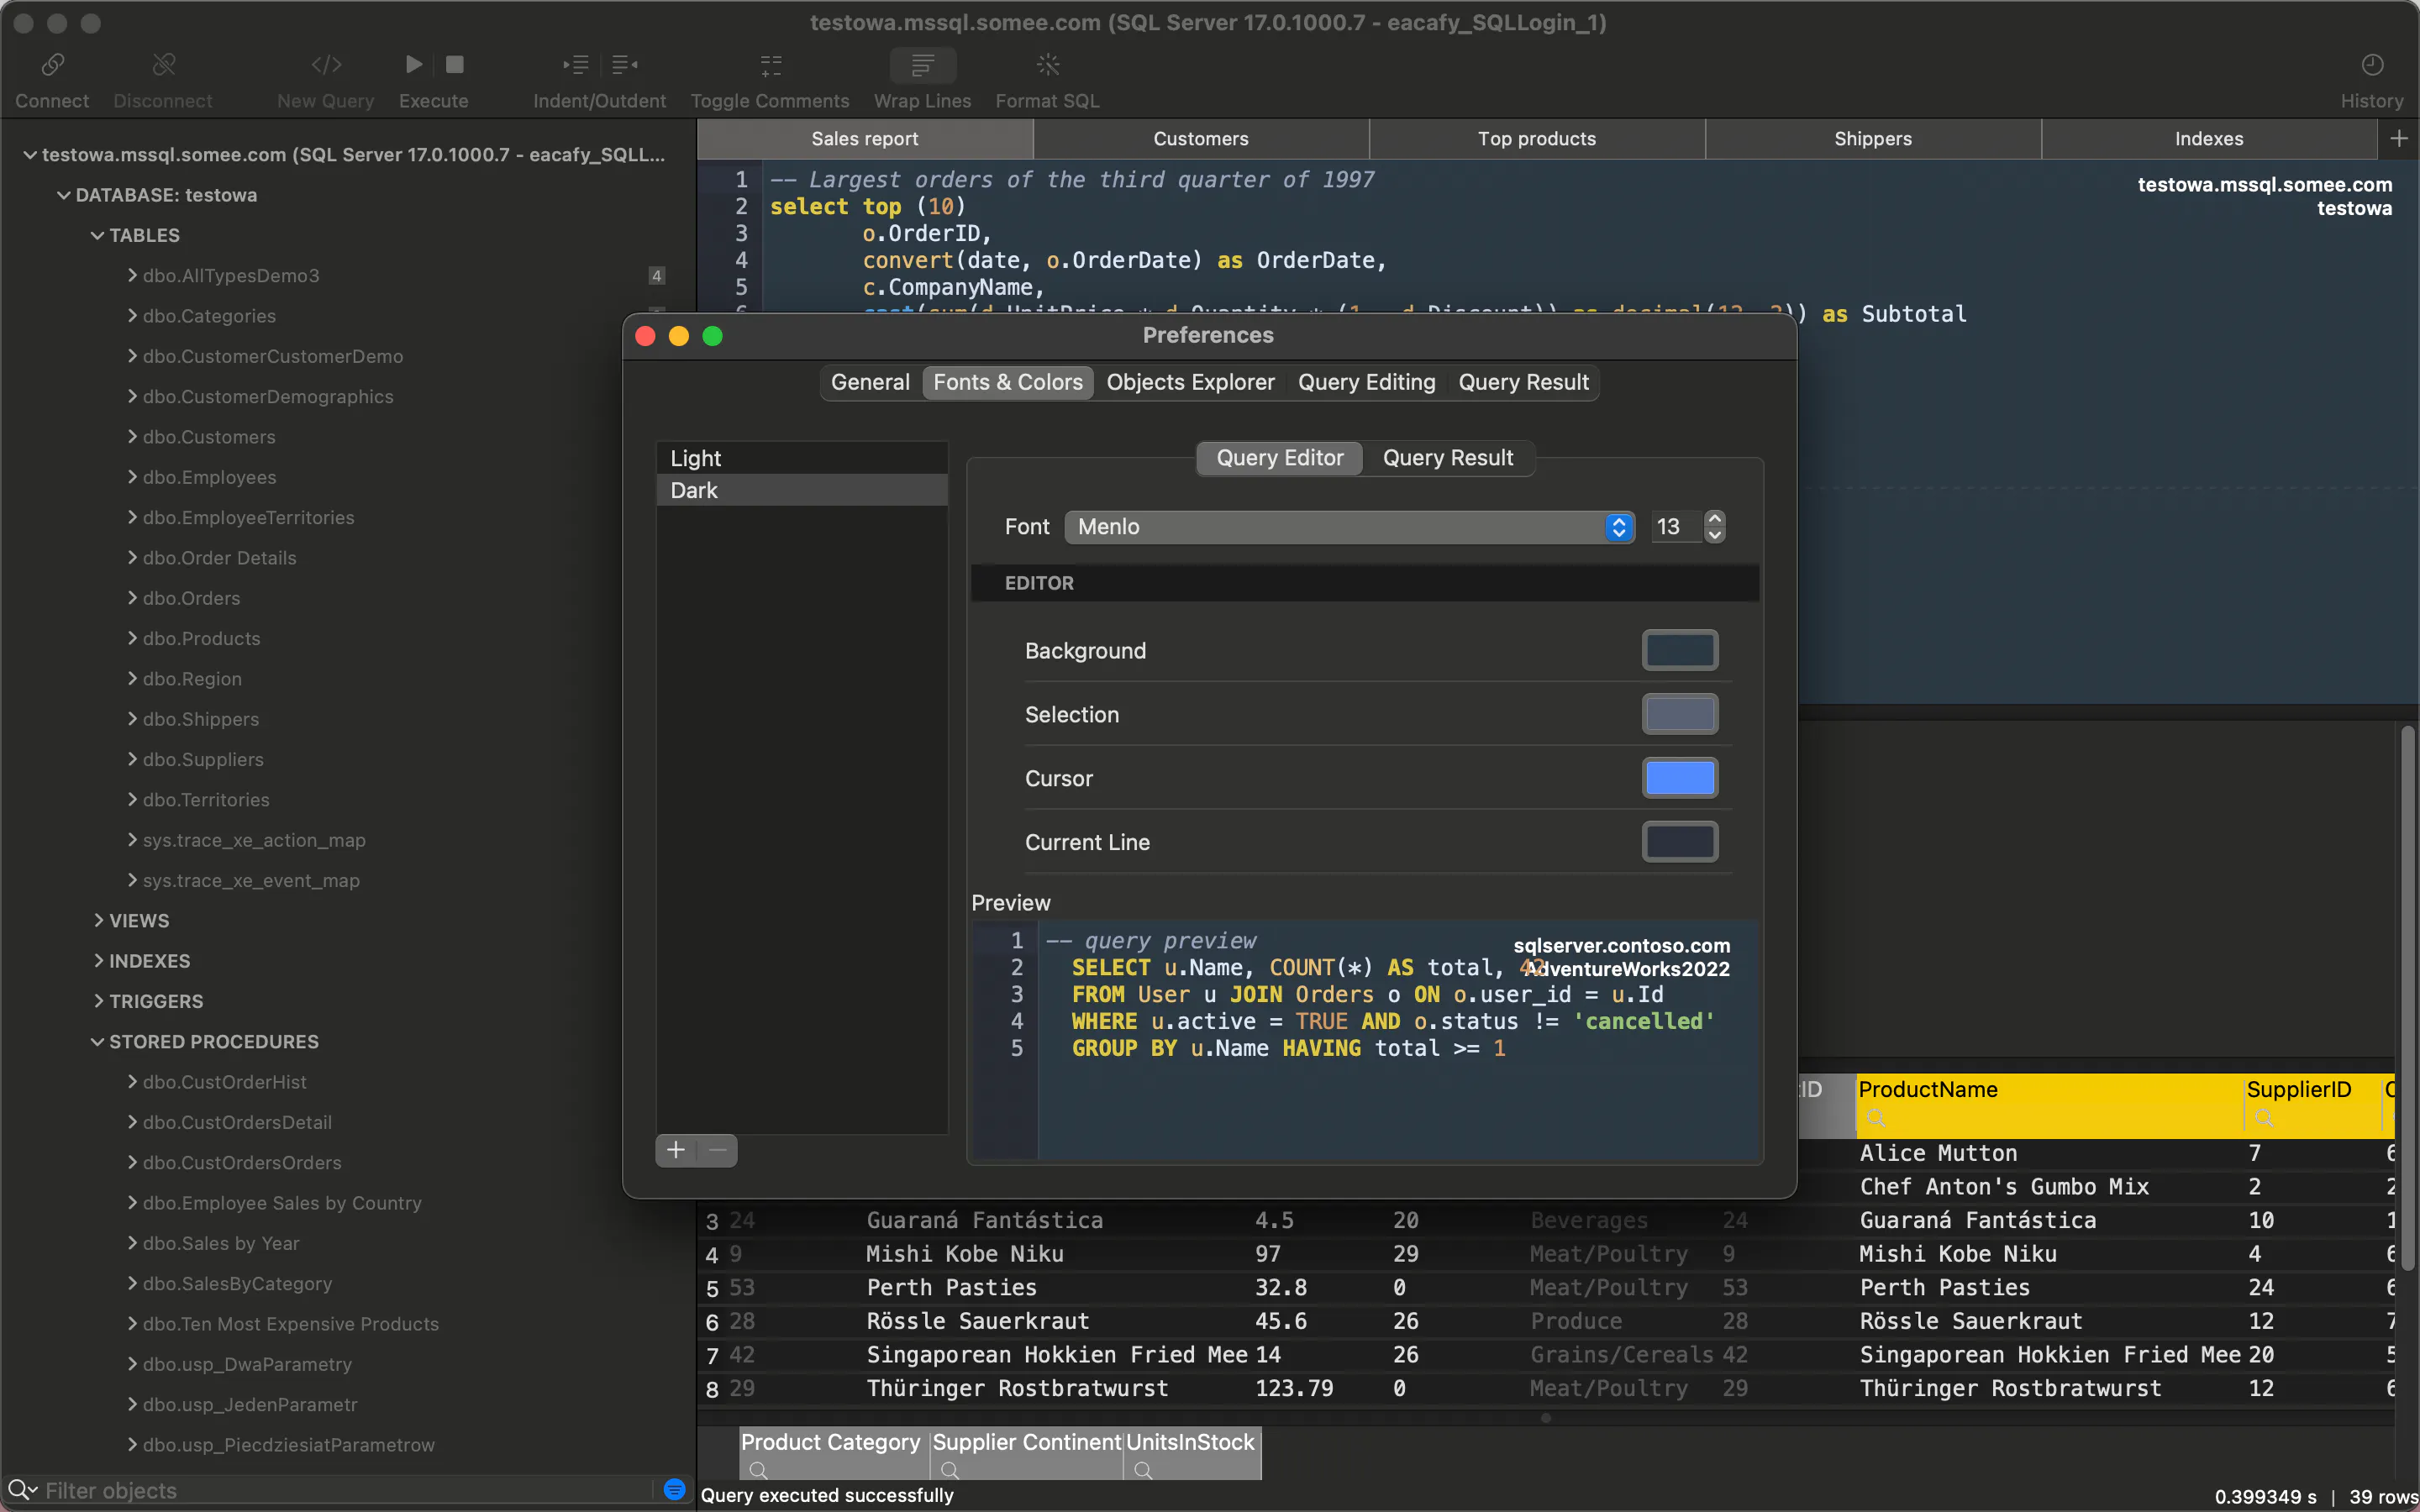The width and height of the screenshot is (2420, 1512).
Task: Open the Query Result preferences tab
Action: (1523, 382)
